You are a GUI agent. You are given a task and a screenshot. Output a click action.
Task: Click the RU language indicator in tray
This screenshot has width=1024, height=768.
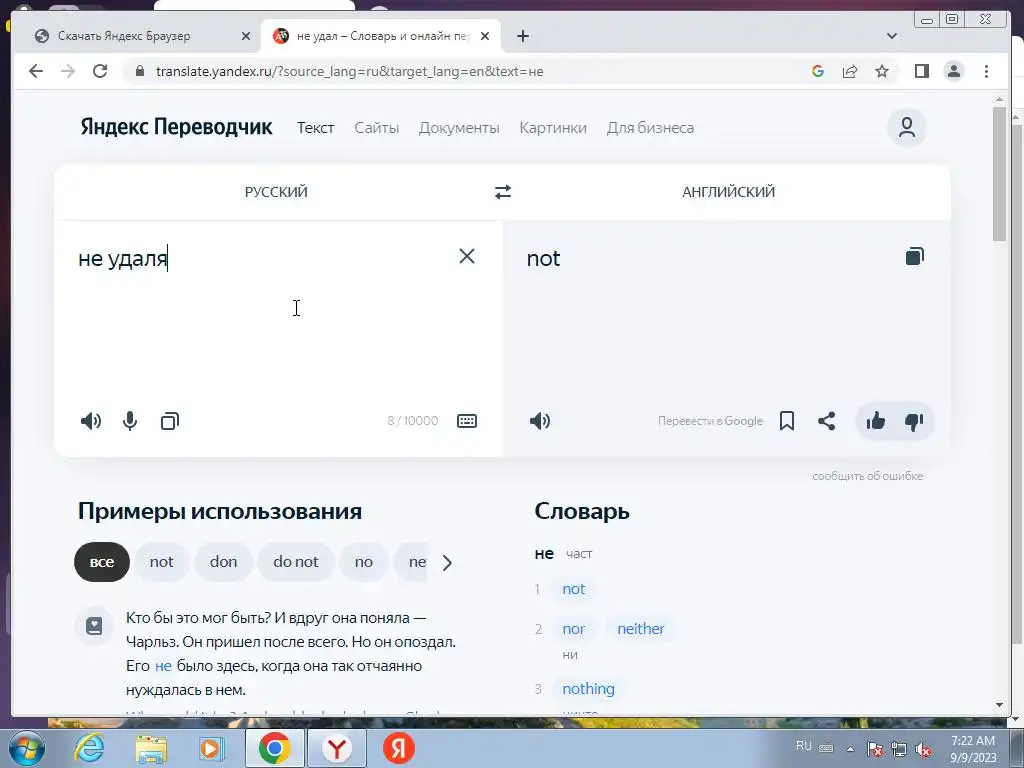click(804, 746)
